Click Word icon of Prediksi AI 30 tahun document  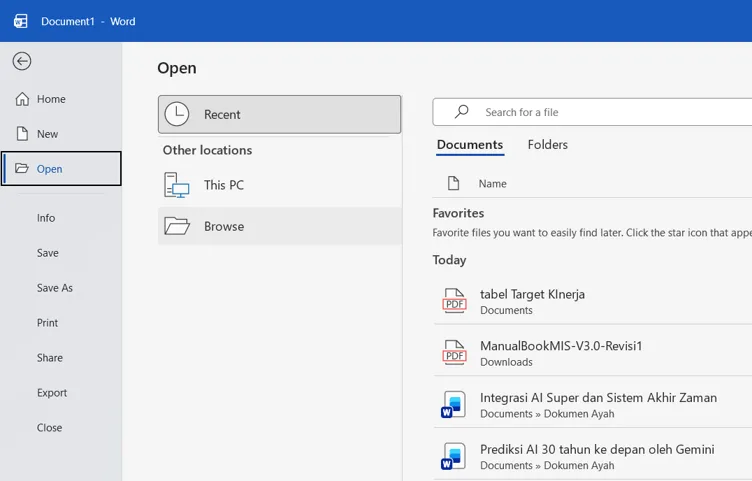coord(454,457)
